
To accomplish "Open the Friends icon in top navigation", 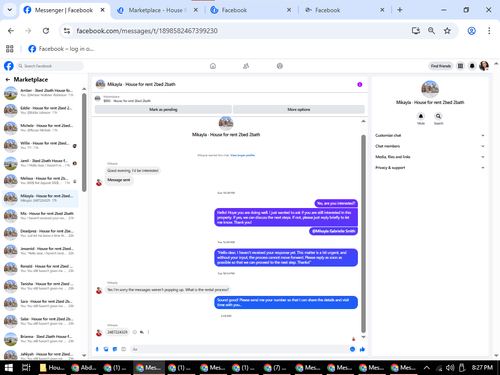I will pos(246,66).
